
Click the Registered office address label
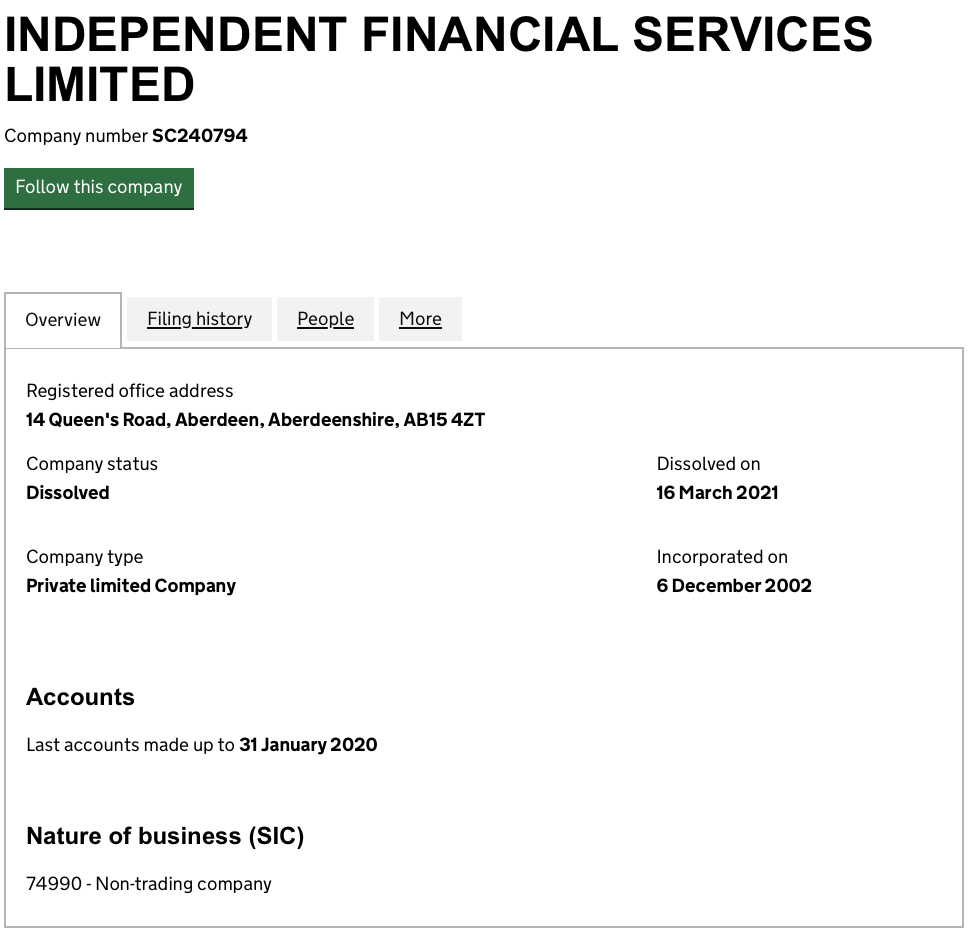point(129,391)
